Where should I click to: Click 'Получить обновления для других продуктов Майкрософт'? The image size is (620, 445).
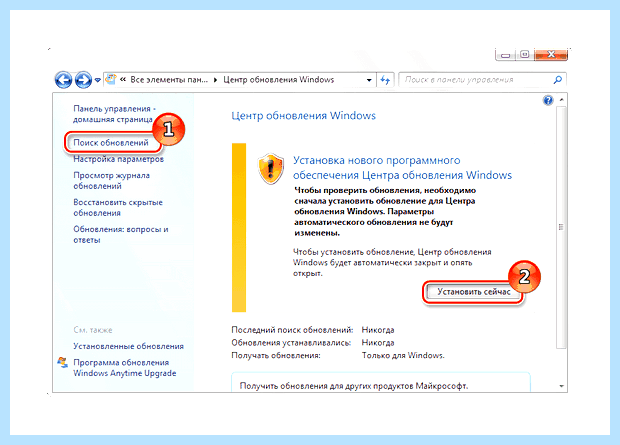353,386
